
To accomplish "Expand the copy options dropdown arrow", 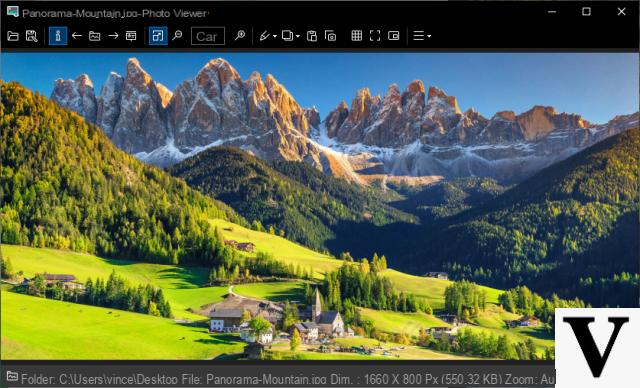I will 298,36.
